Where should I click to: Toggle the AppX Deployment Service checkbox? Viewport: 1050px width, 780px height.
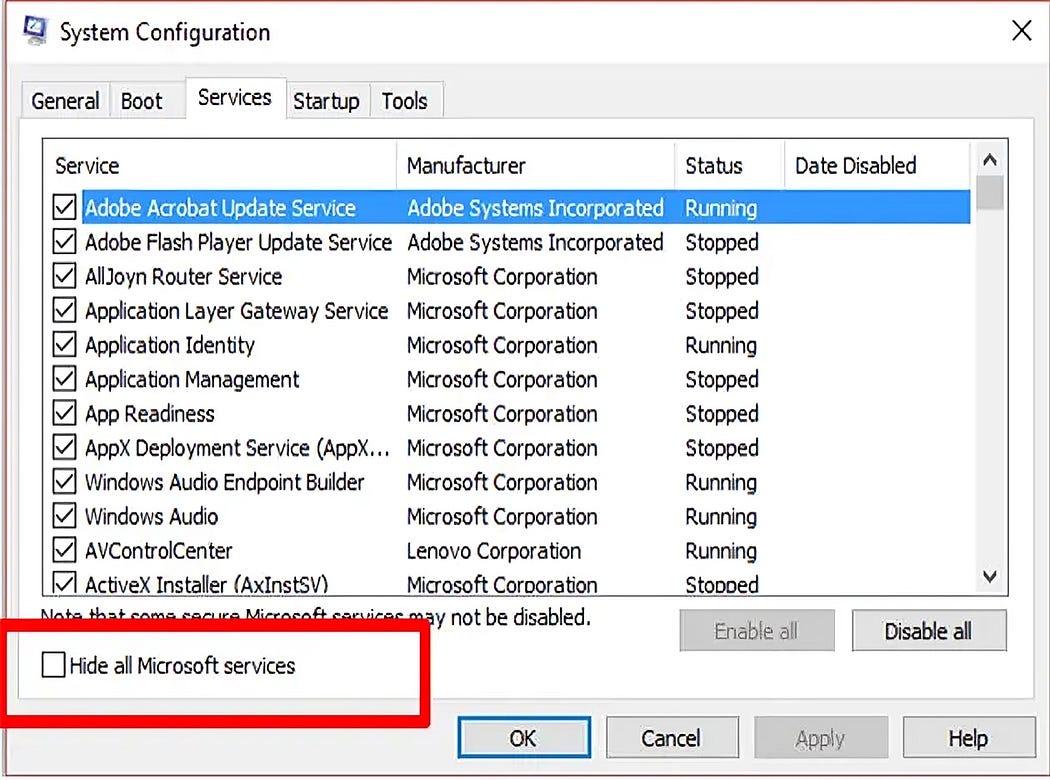[x=64, y=447]
